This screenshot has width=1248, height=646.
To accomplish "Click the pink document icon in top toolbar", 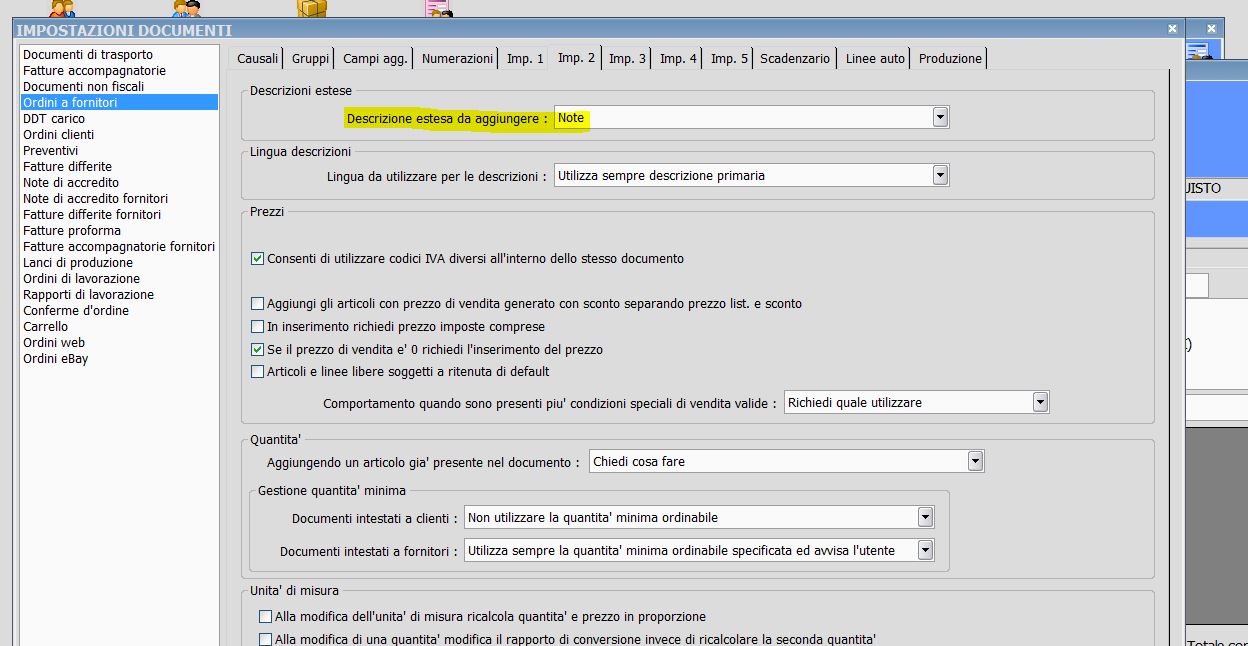I will coord(438,9).
